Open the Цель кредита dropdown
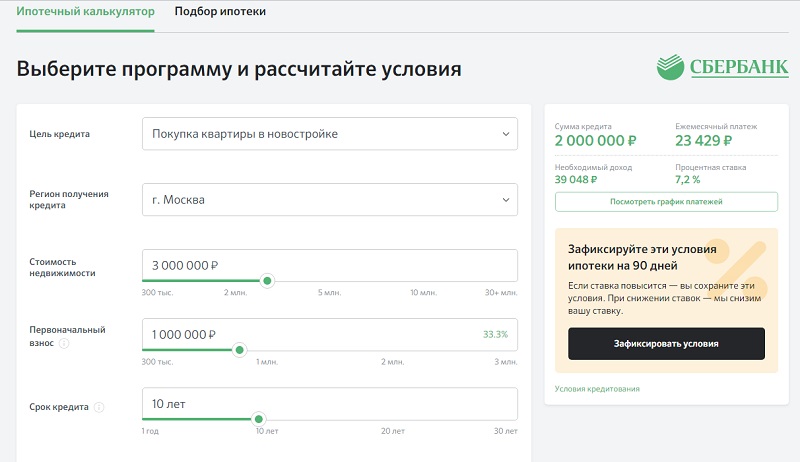The height and width of the screenshot is (462, 800). click(330, 134)
